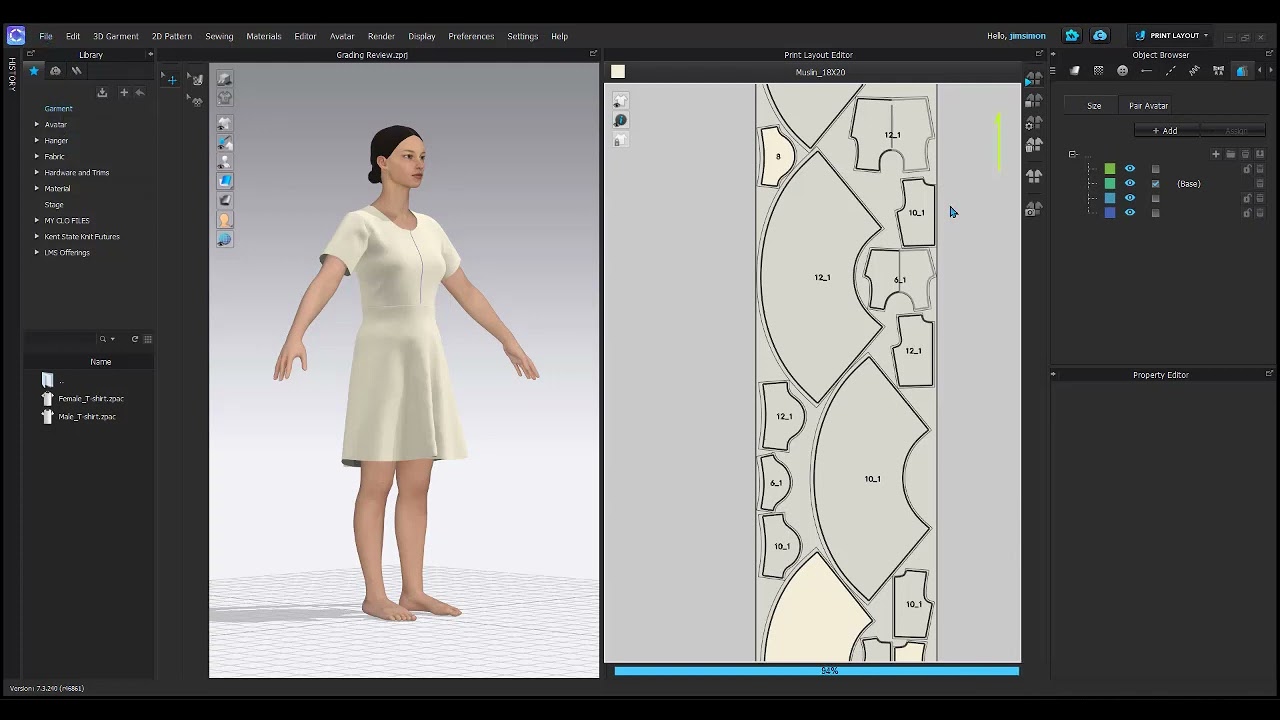Click the Add size button
The height and width of the screenshot is (720, 1280).
[1166, 131]
